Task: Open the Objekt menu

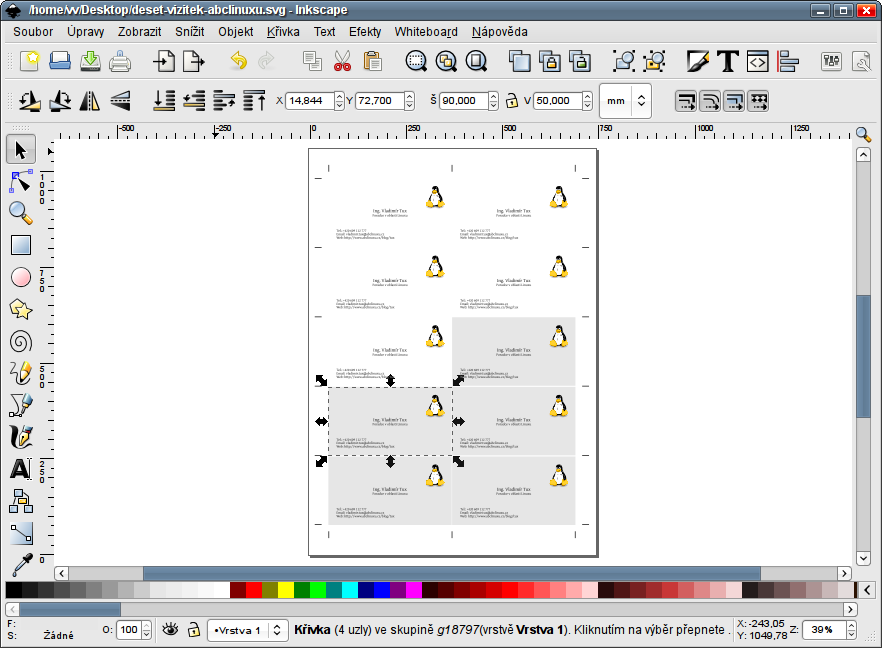Action: (x=236, y=32)
